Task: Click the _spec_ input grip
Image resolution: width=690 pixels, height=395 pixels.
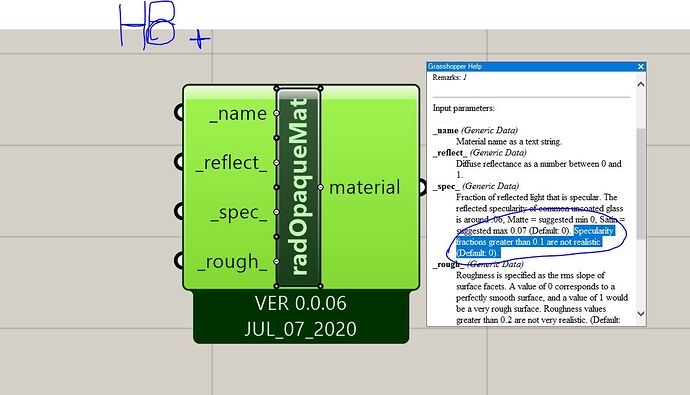Action: 179,211
